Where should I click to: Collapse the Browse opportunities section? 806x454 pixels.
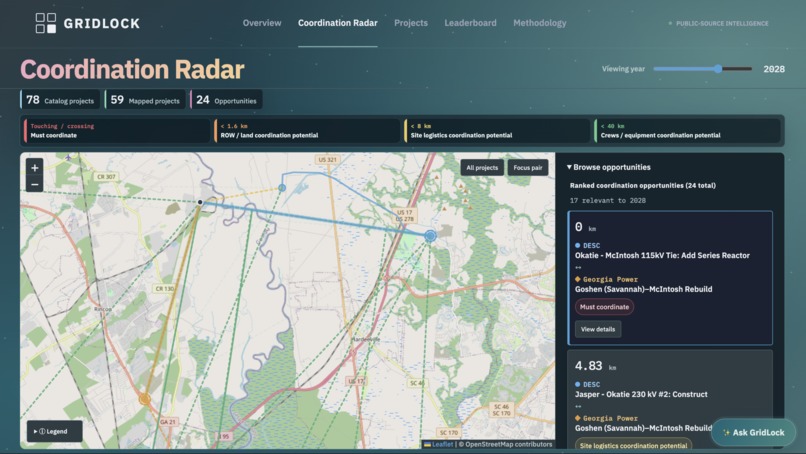click(609, 167)
